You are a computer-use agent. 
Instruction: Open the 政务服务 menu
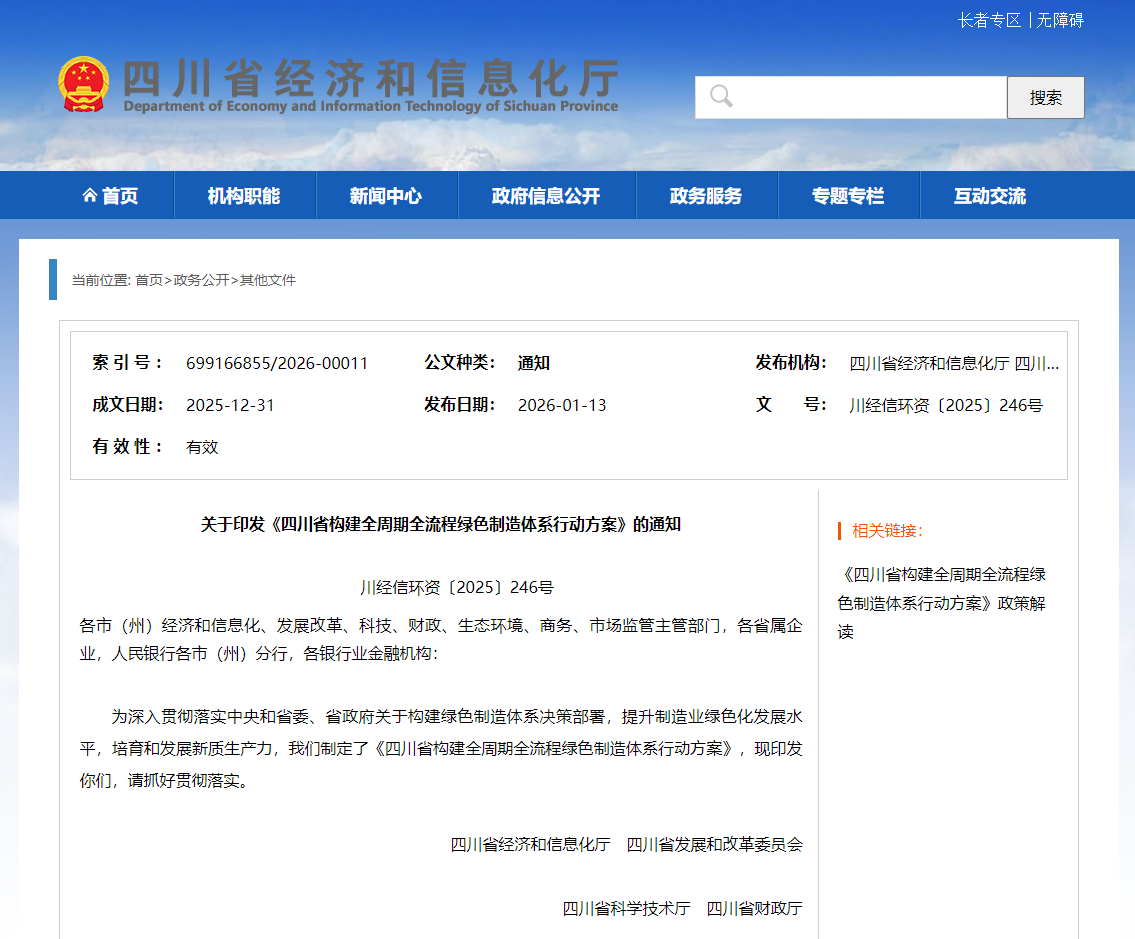[707, 194]
